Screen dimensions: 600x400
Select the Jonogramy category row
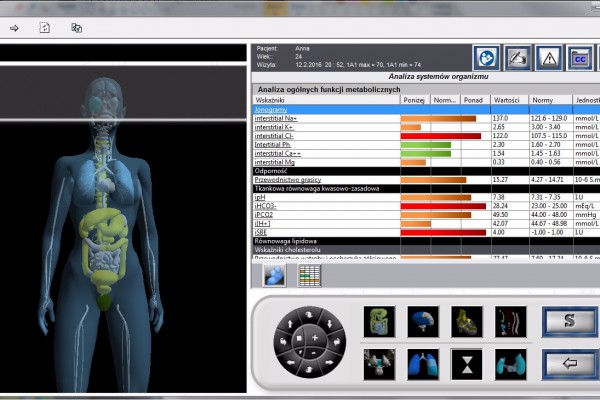pyautogui.click(x=272, y=109)
